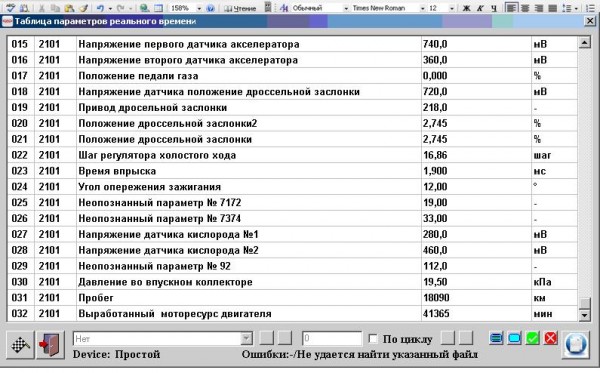Click the numeric input field showing 0
Viewport: 600px width, 373px height.
332,339
